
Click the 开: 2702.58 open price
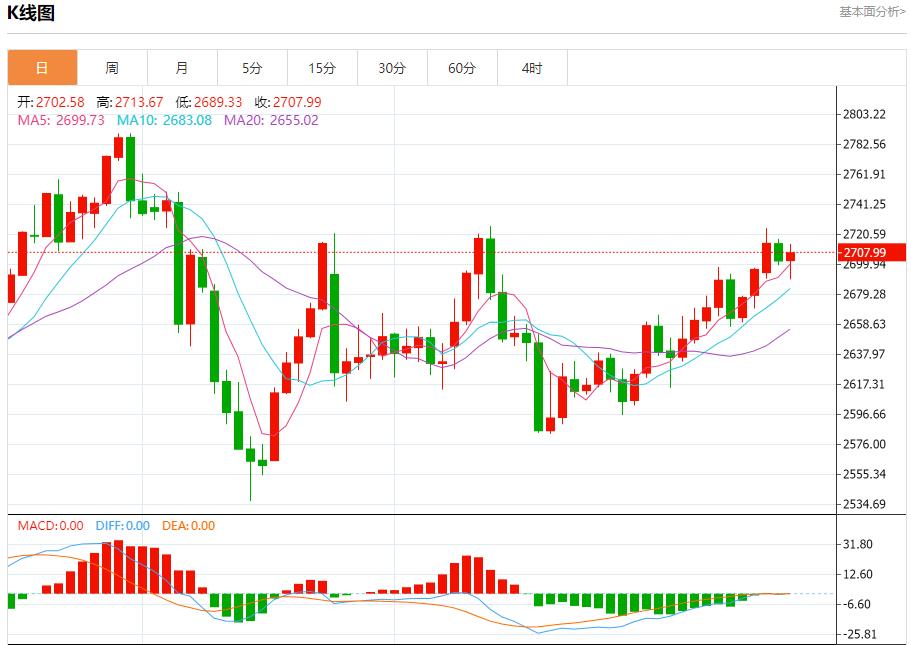(x=51, y=102)
